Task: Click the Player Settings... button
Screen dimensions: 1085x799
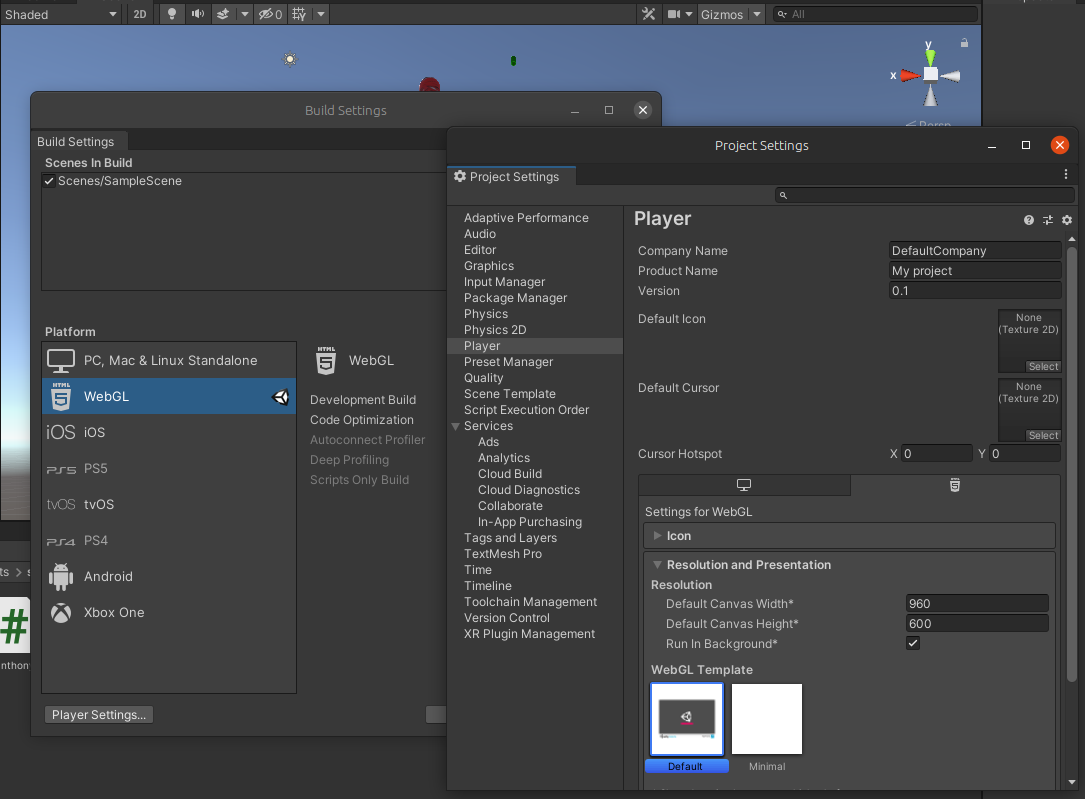Action: (99, 714)
